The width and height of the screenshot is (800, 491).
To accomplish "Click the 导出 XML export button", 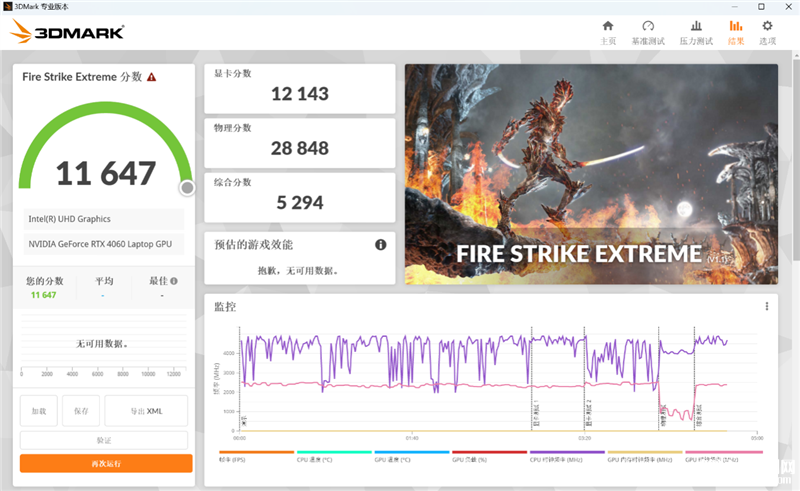I will point(146,410).
